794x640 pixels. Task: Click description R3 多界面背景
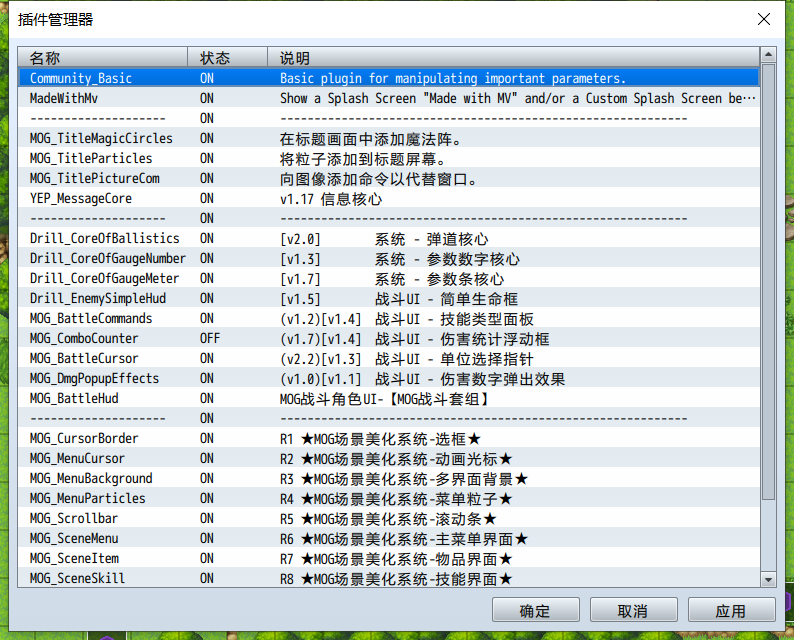pos(404,479)
